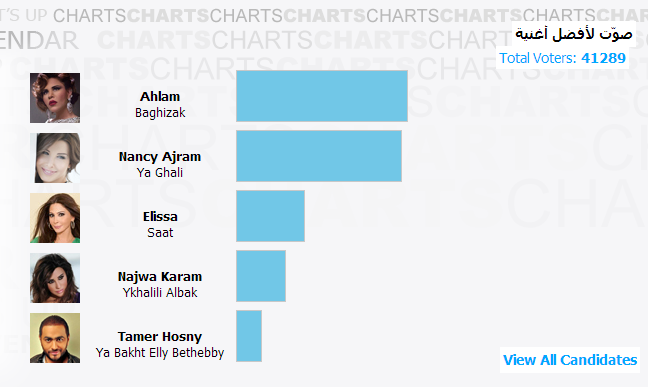This screenshot has width=648, height=387.
Task: Click the Arabic vote-for-best-song heading
Action: point(574,33)
